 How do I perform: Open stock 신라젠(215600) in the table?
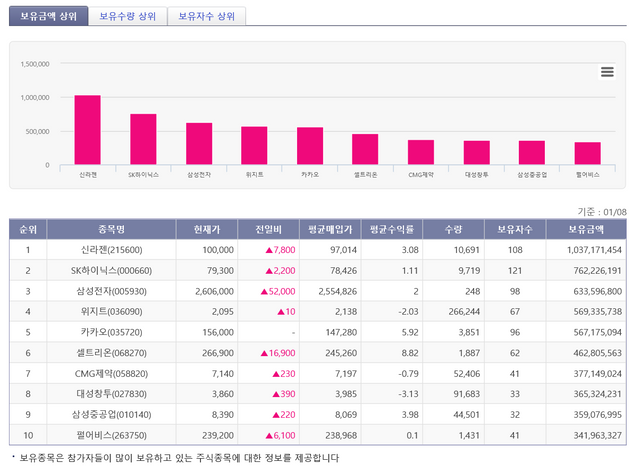(111, 250)
